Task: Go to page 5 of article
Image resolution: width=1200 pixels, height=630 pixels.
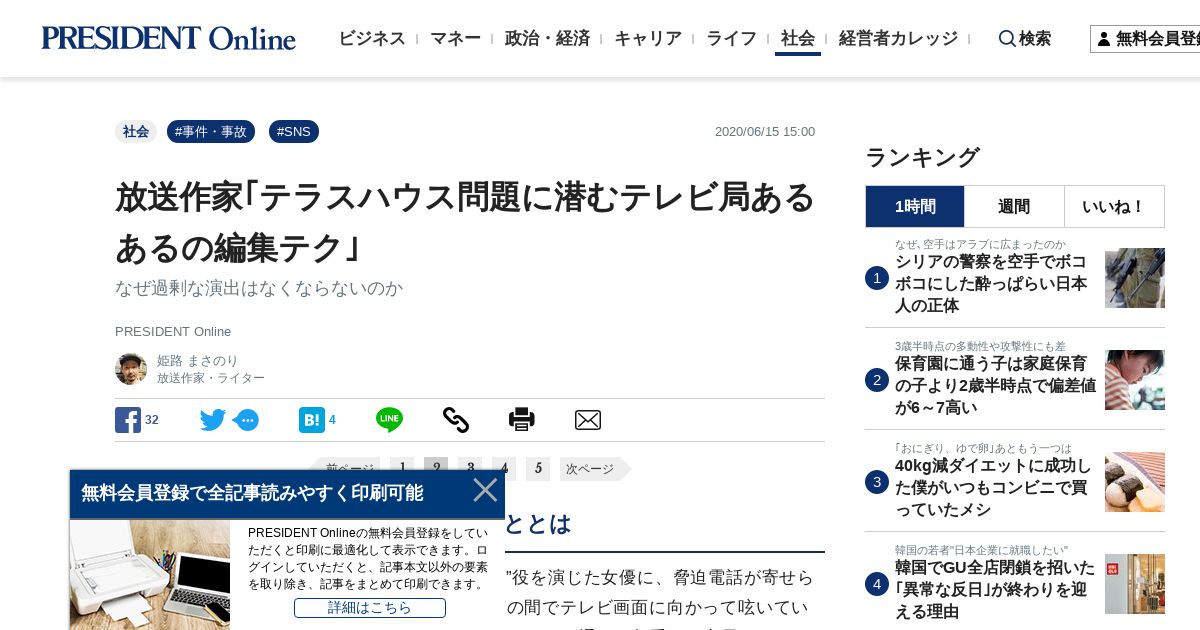Action: (538, 469)
